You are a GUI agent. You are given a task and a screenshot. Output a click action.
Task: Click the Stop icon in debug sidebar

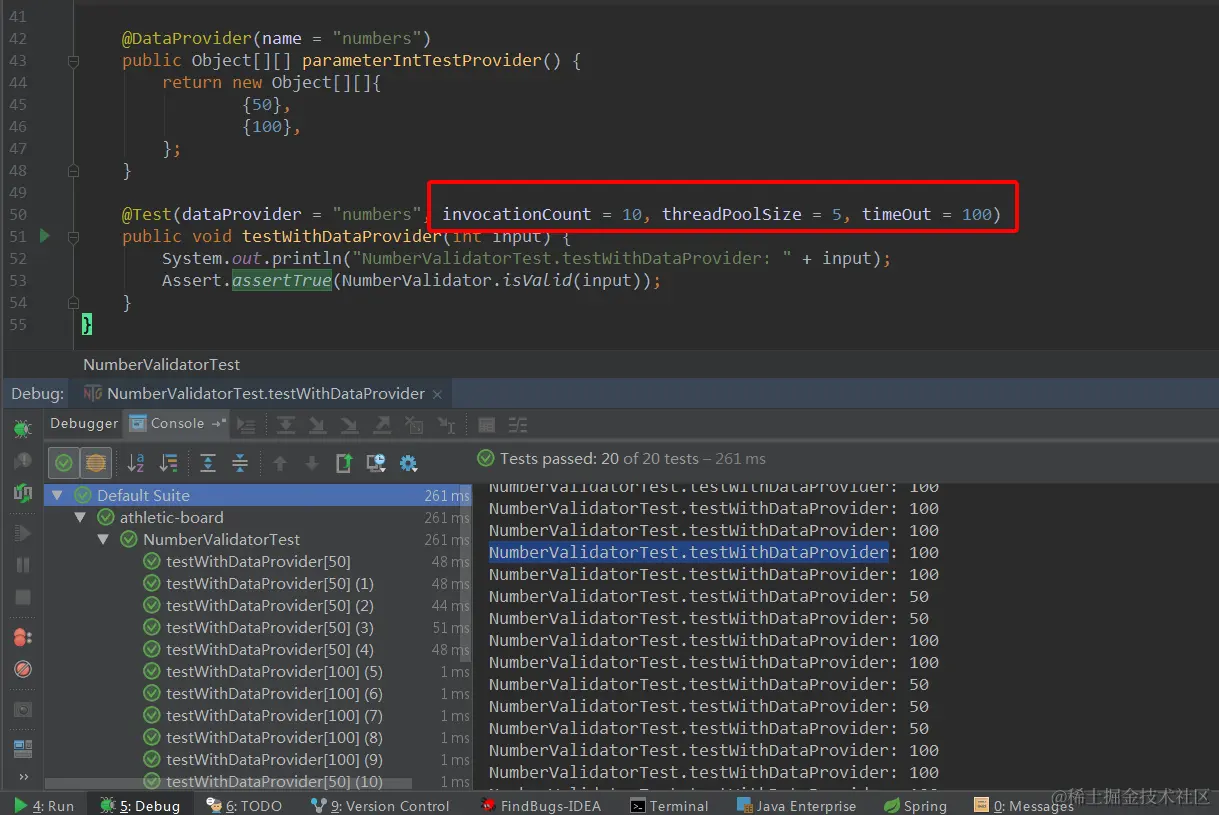(x=22, y=597)
